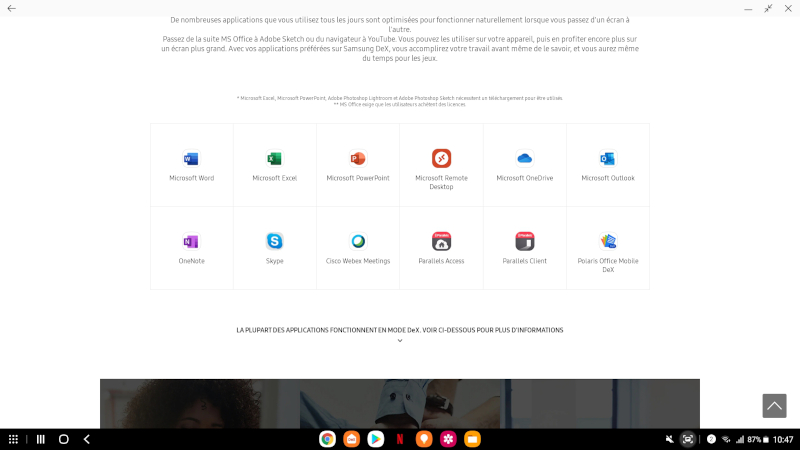Click 'LA PLUPART DES APPLICATIONS FONCTIONNENT EN MODE DeX' link
Screen dimensions: 800x450
[x=399, y=330]
